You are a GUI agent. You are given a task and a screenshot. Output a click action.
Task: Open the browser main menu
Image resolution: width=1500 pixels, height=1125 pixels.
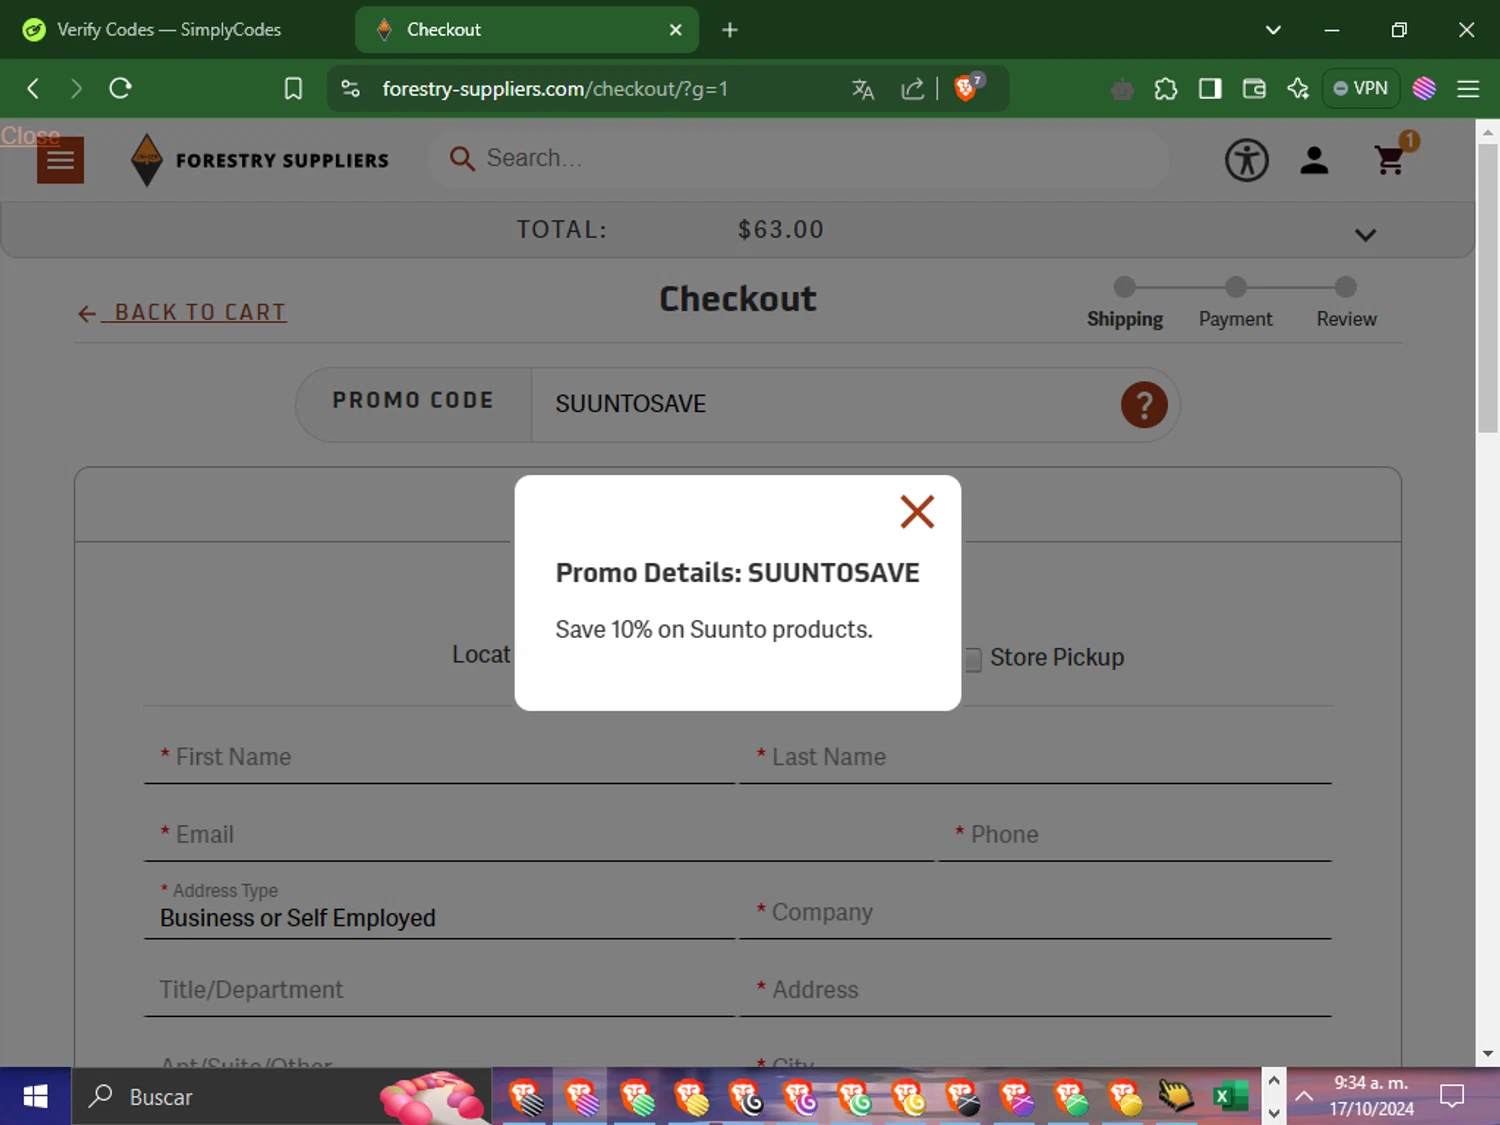pyautogui.click(x=1468, y=89)
